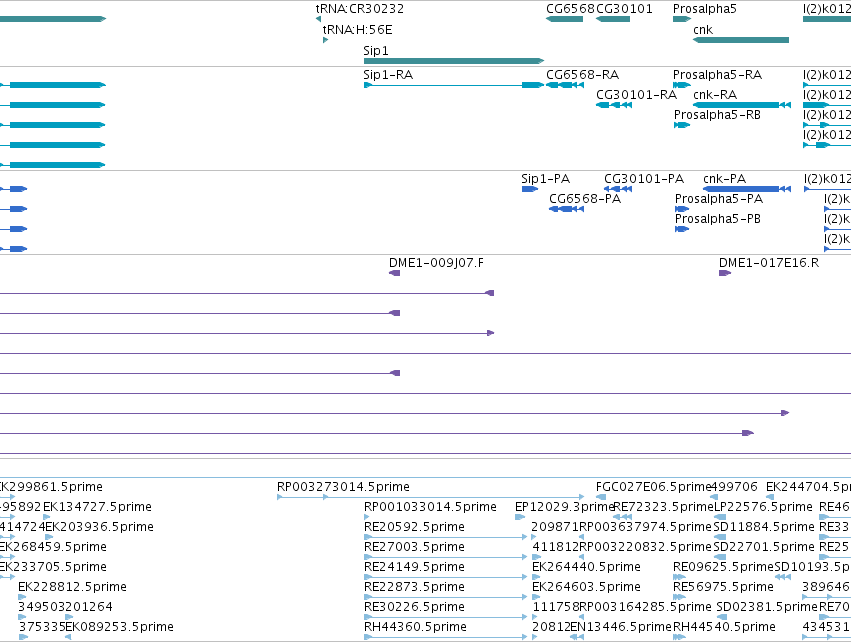Click the Sip1 gene feature

(454, 61)
